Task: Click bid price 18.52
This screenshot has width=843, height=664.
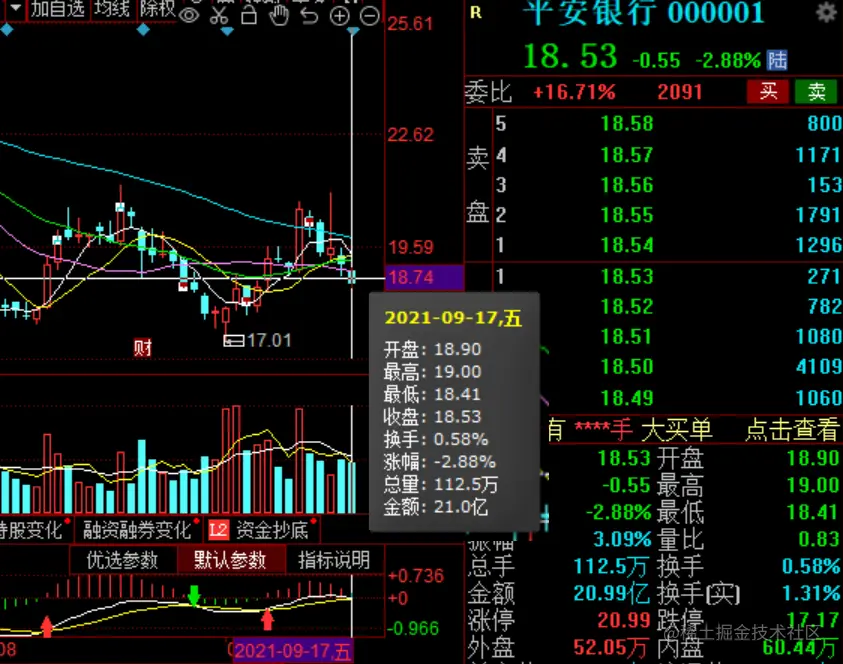Action: click(x=626, y=306)
